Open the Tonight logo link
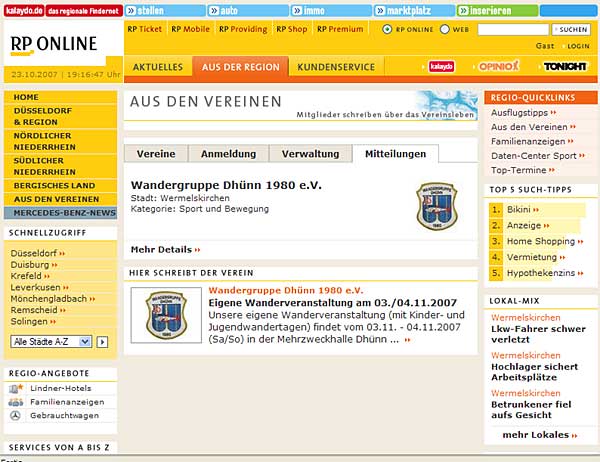This screenshot has width=600, height=462. (x=564, y=66)
